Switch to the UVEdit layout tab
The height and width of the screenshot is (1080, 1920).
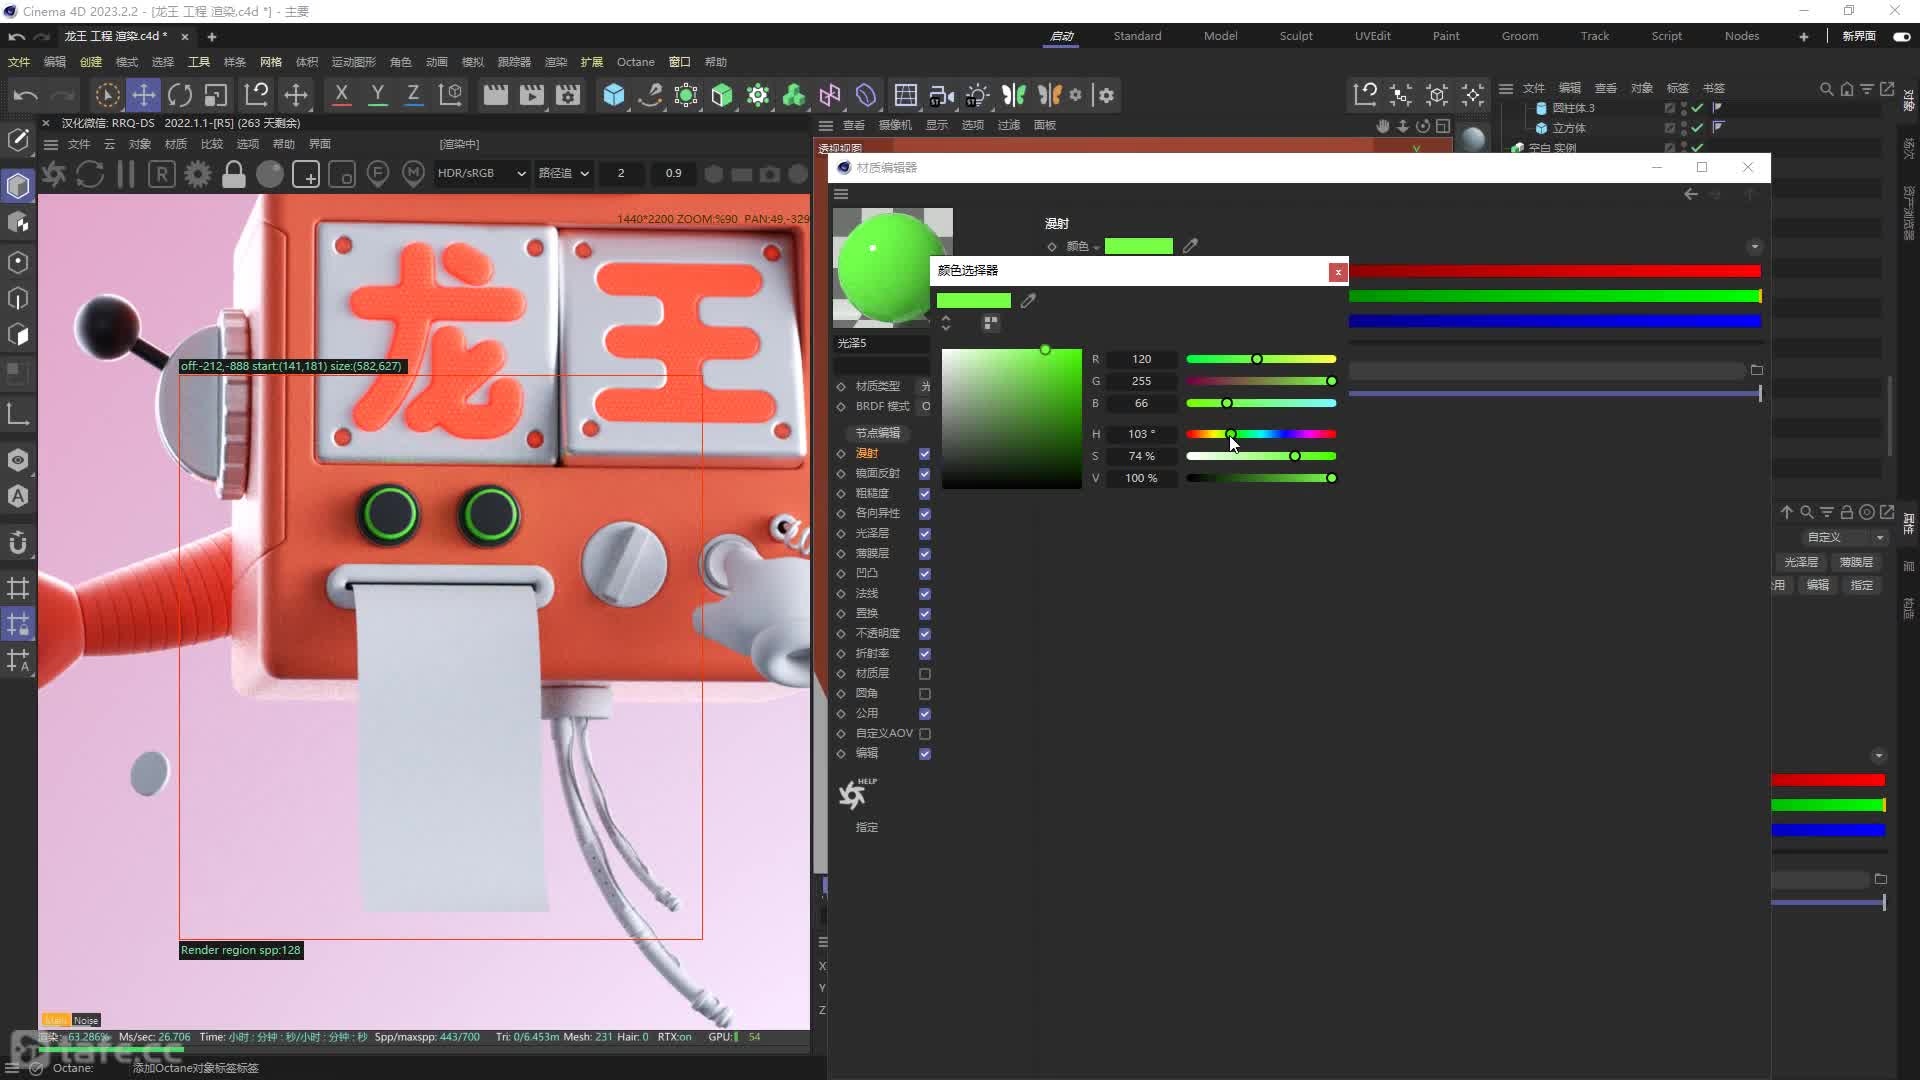click(1372, 36)
